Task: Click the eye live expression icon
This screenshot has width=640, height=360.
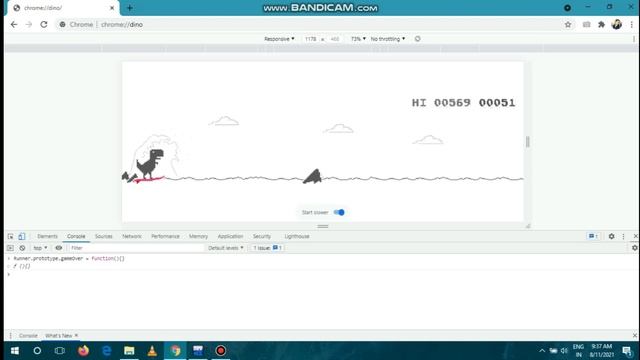Action: point(59,248)
